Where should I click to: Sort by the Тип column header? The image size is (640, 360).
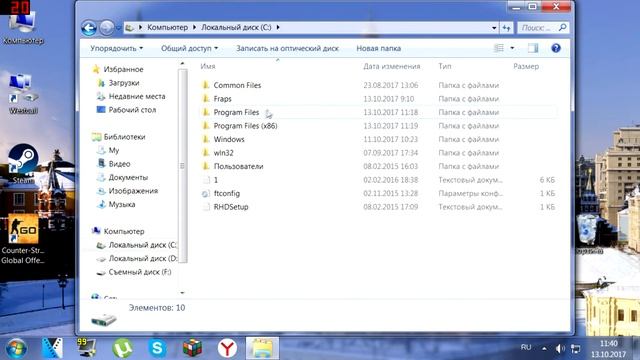(x=444, y=66)
